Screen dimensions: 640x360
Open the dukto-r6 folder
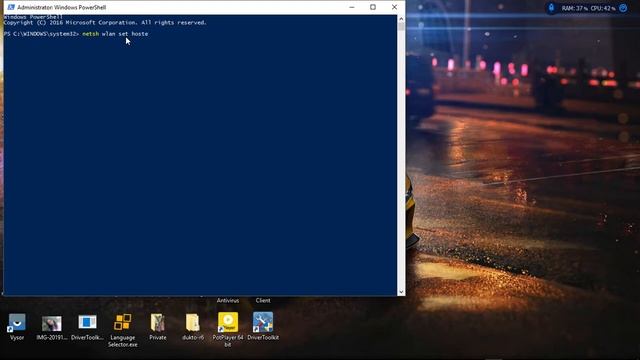(x=193, y=327)
